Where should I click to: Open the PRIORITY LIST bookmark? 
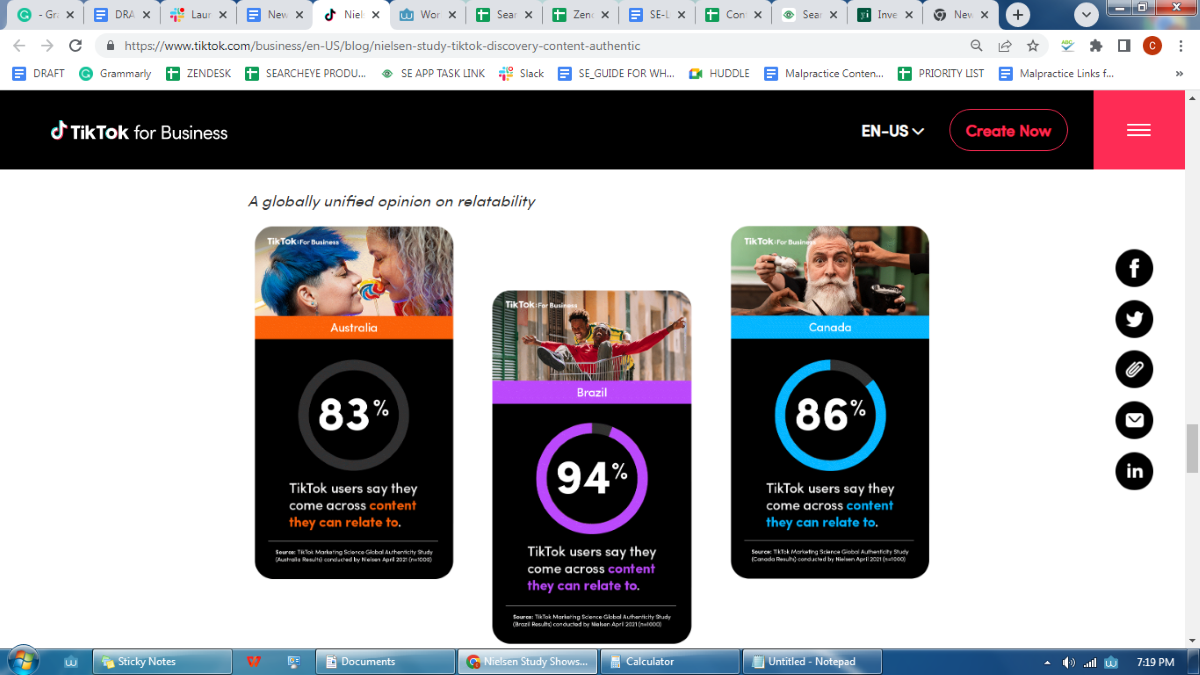pyautogui.click(x=941, y=73)
